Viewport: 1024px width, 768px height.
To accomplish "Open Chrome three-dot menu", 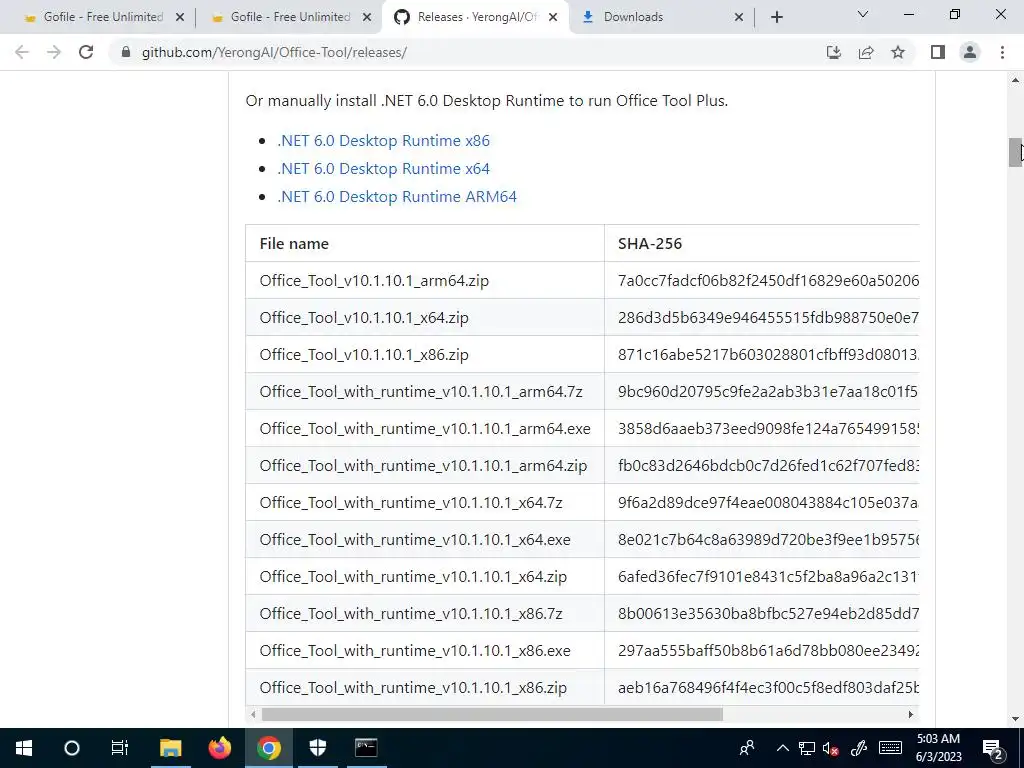I will [1002, 52].
